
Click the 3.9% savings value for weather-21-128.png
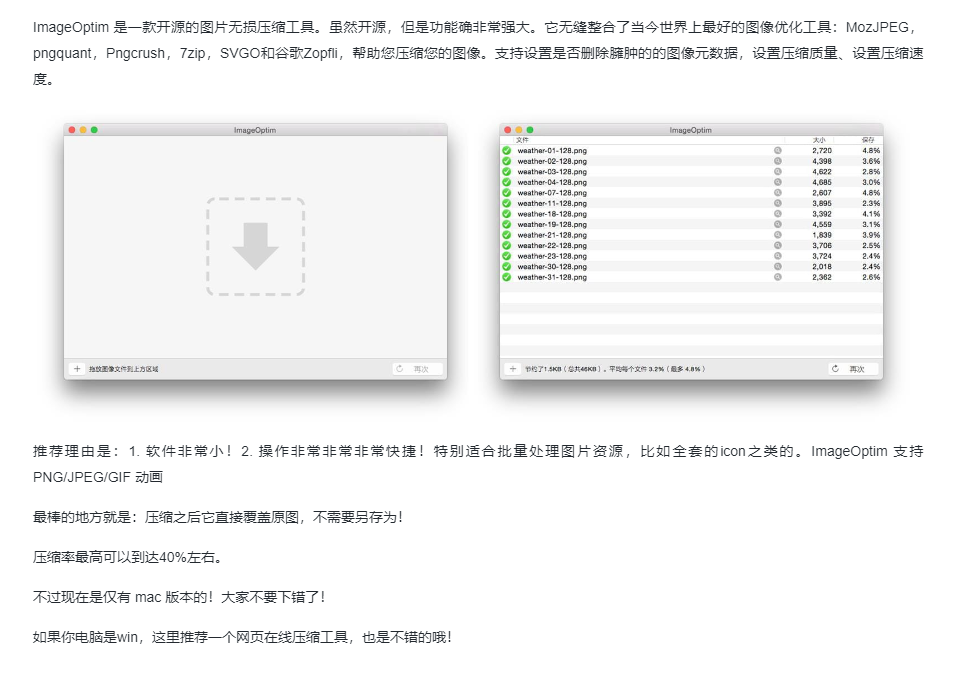871,235
